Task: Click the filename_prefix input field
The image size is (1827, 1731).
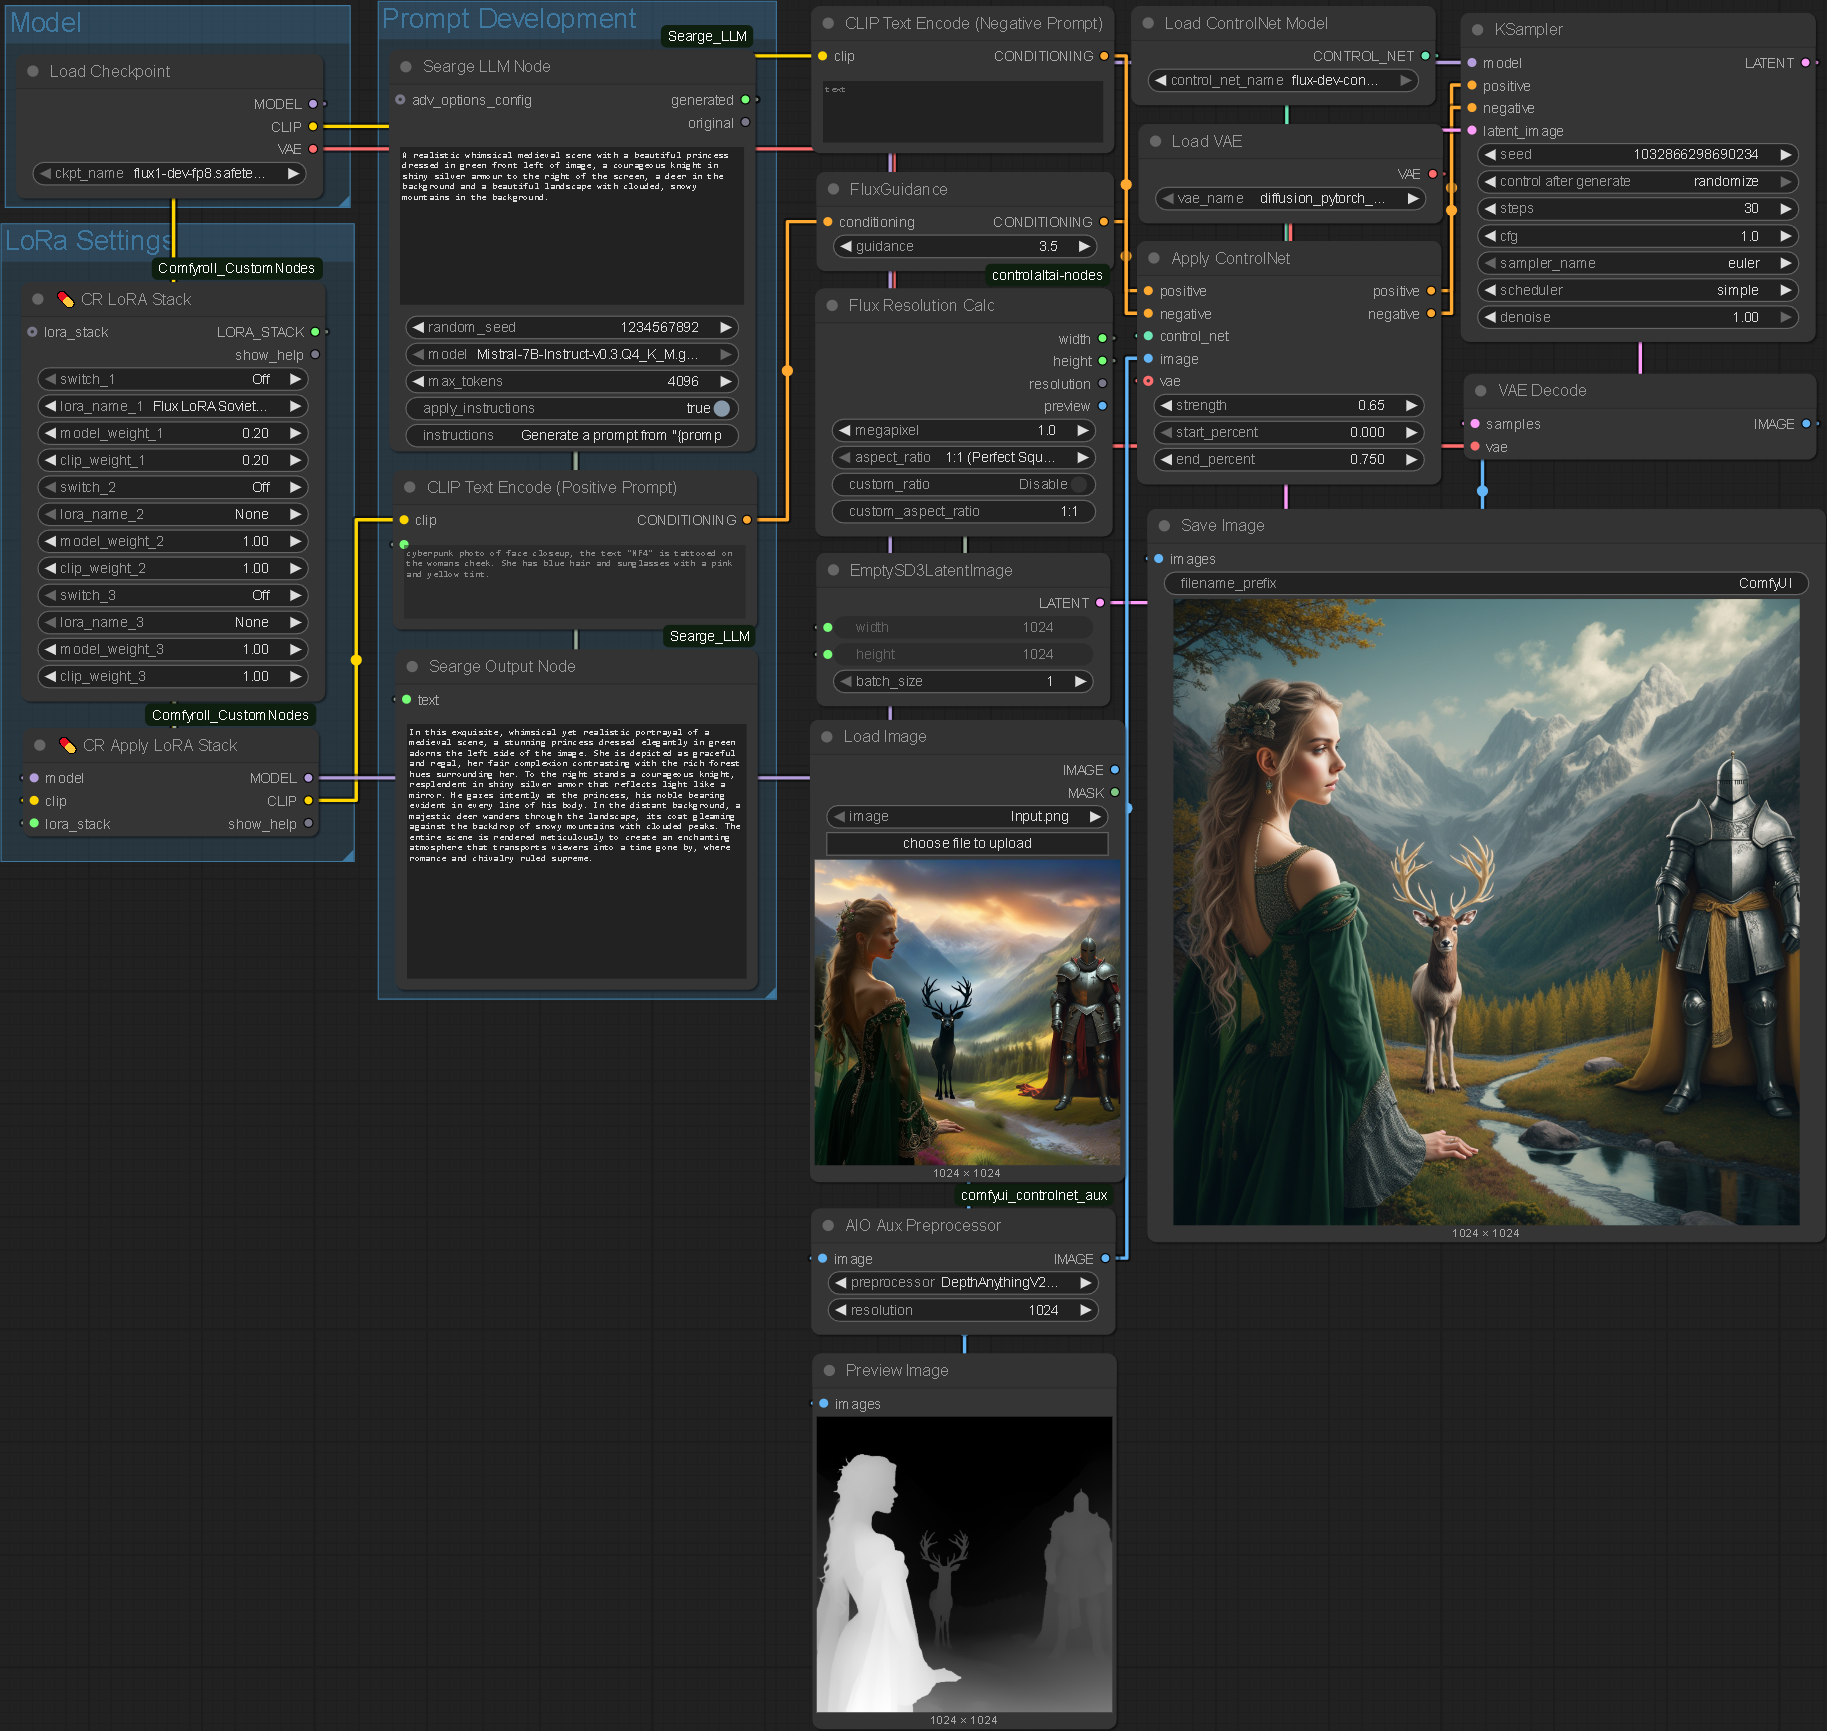Action: (x=1486, y=583)
